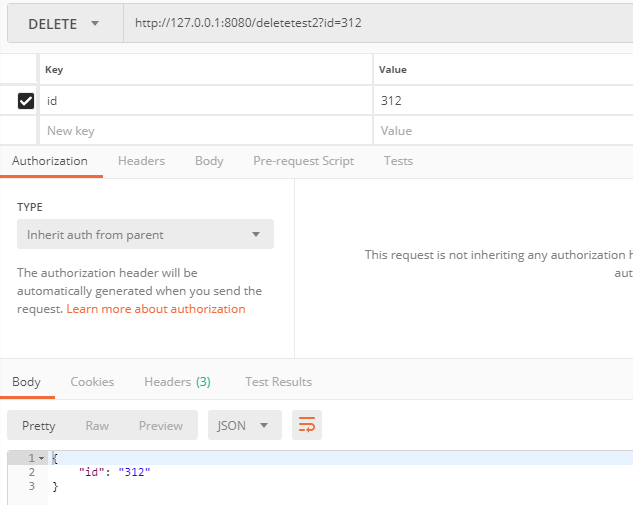
Task: Click the New key input field
Action: (206, 131)
